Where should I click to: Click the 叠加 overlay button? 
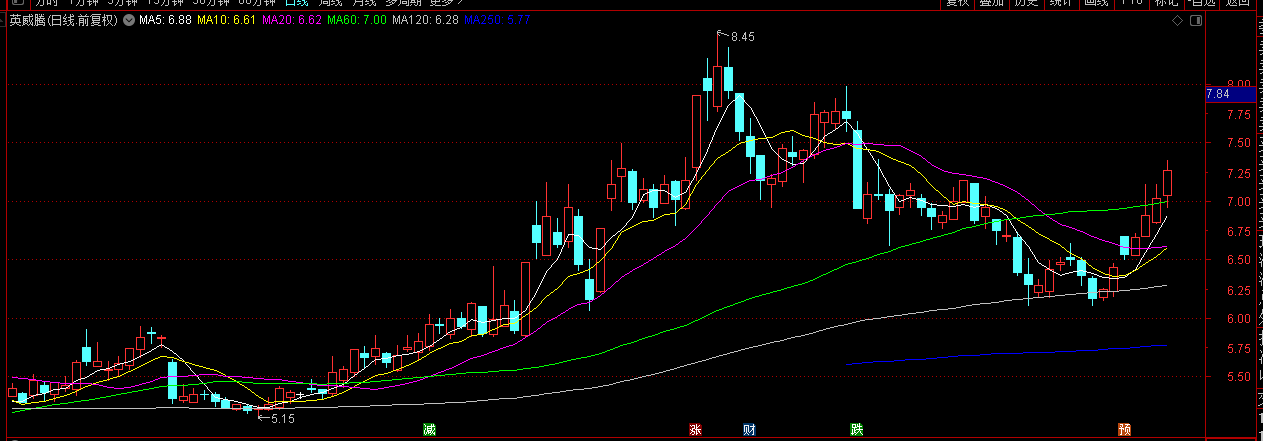(x=992, y=4)
